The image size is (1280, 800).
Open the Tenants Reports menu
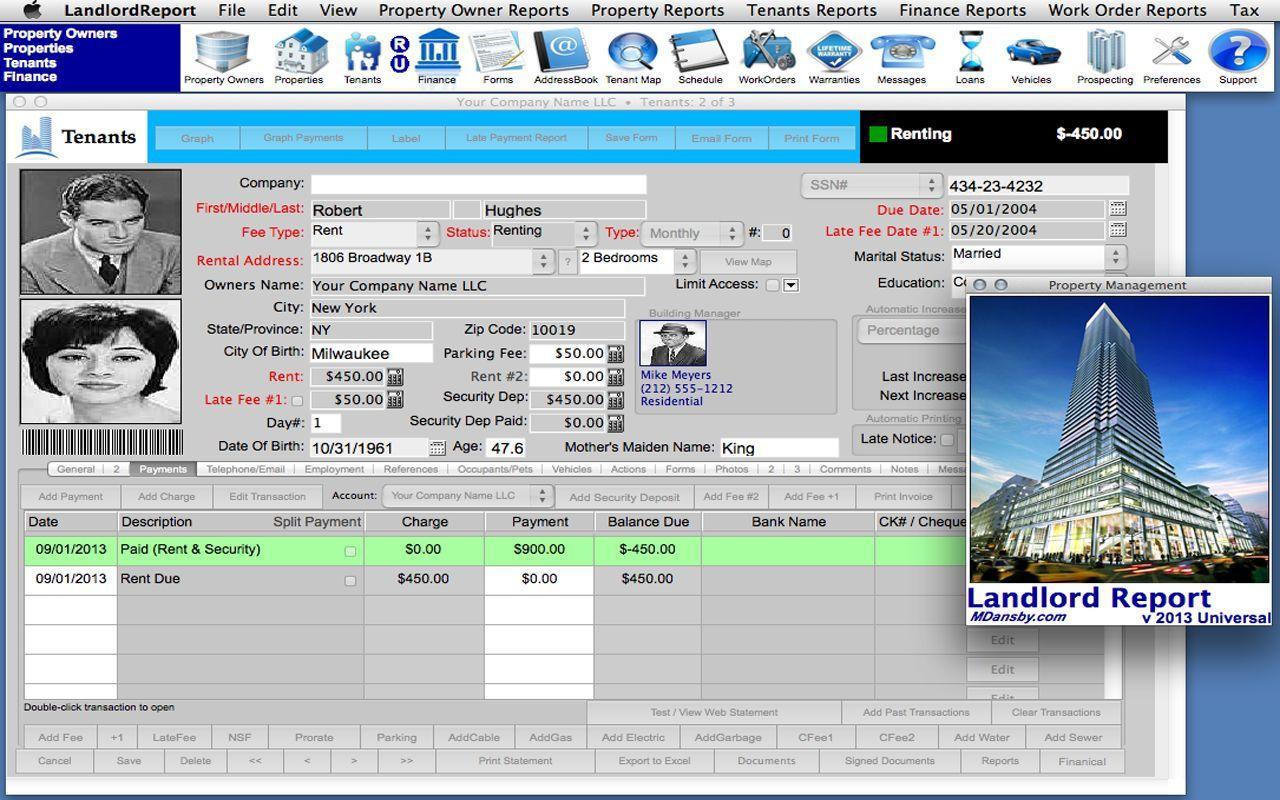click(x=811, y=10)
